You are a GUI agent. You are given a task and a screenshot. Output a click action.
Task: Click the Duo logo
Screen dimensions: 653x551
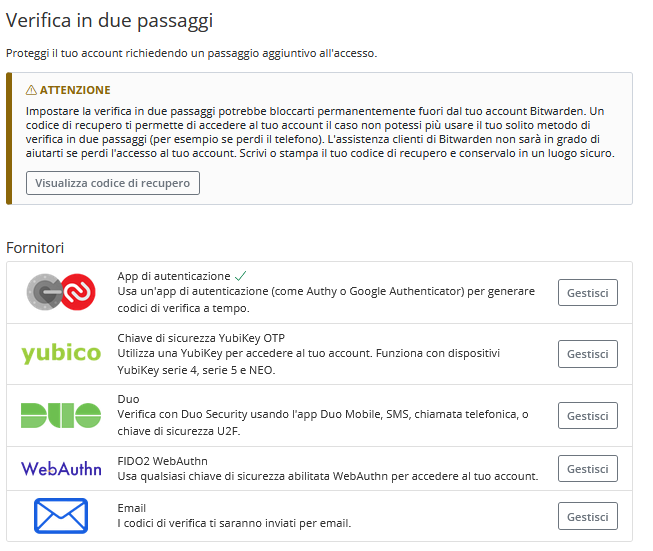[x=61, y=415]
